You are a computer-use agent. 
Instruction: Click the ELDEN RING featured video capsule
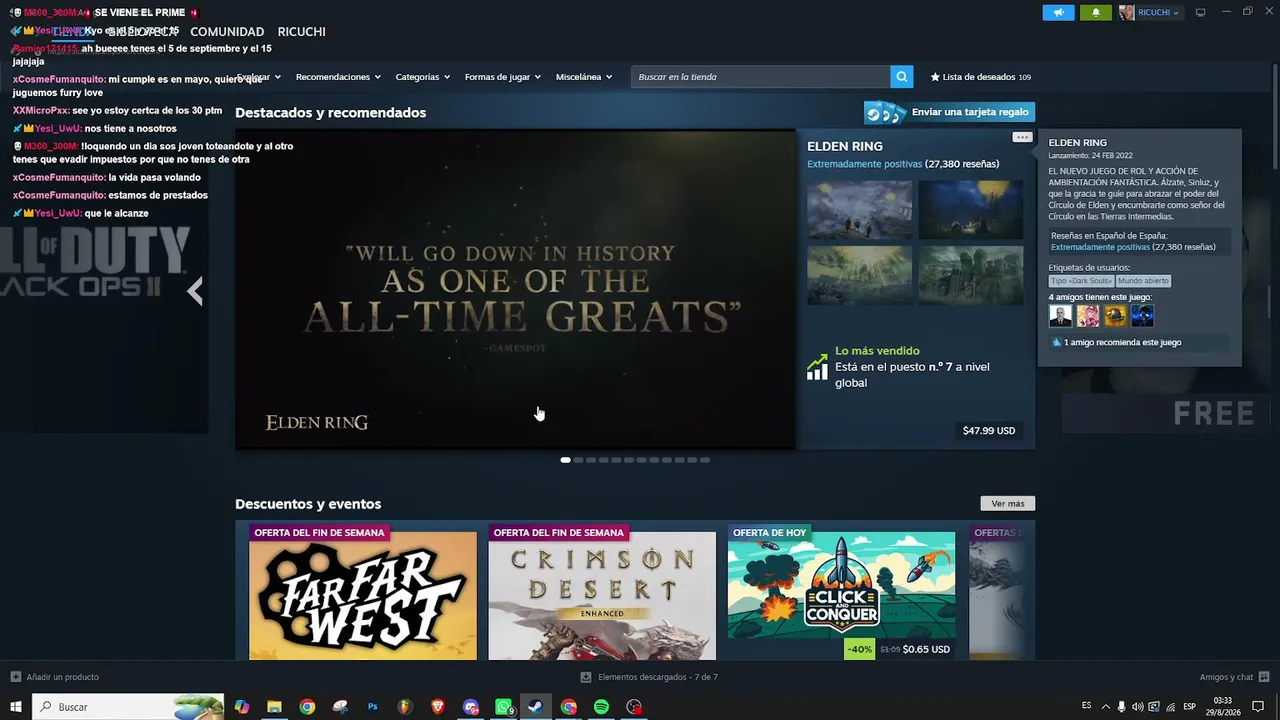tap(515, 290)
